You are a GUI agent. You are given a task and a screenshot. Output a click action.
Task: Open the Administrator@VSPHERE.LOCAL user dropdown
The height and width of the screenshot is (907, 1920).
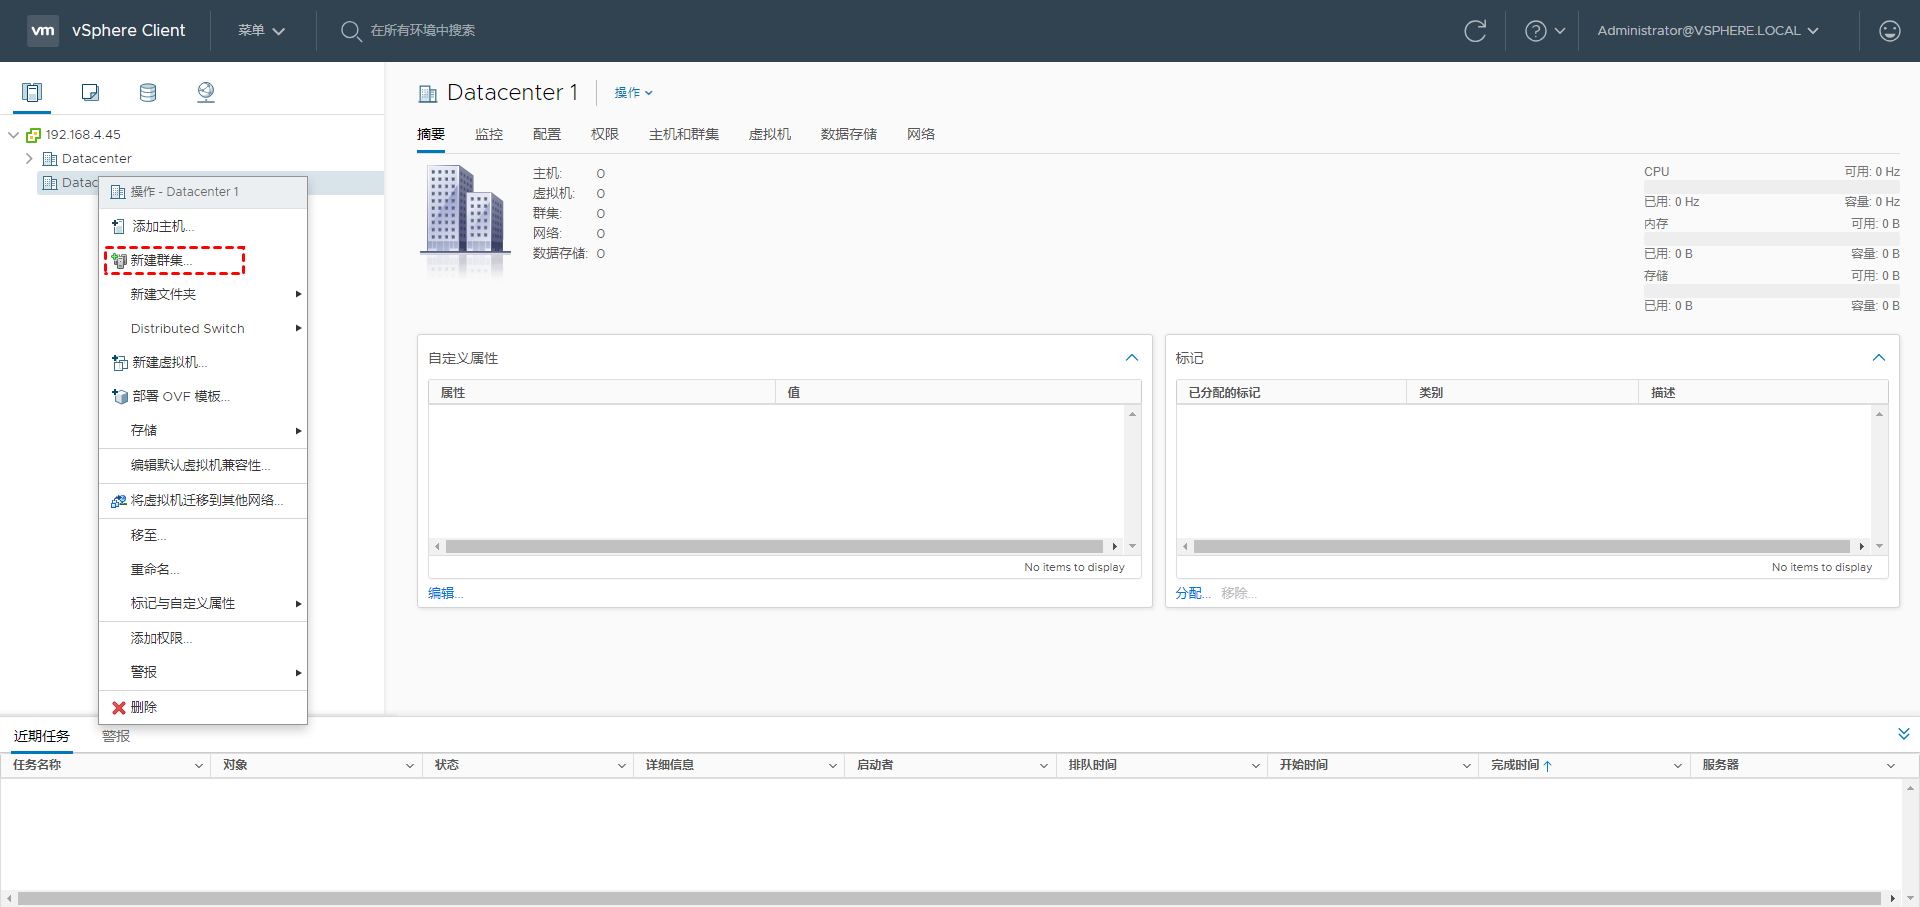click(1707, 31)
